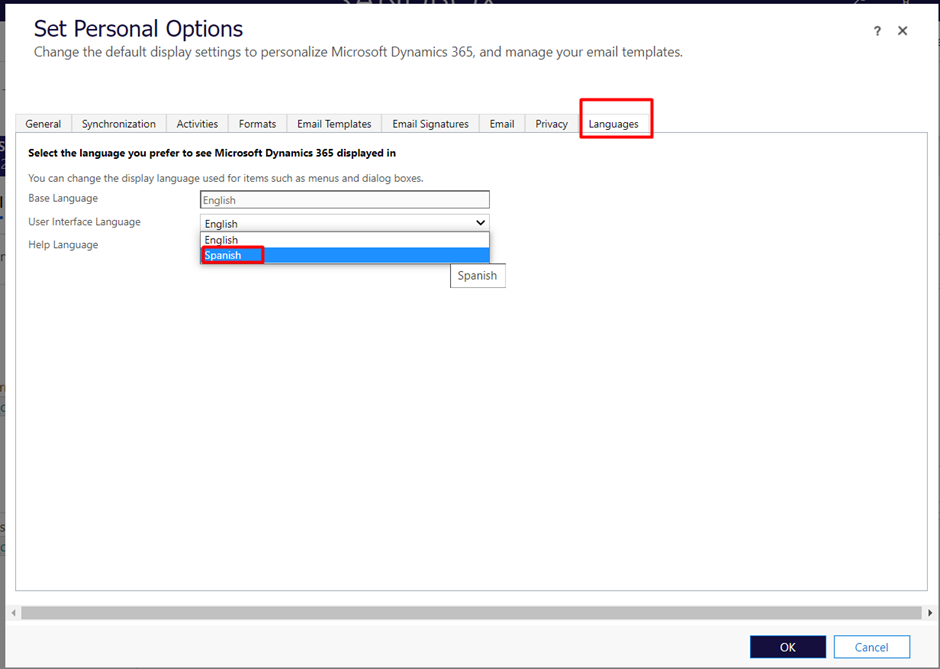Close the Set Personal Options dialog
Viewport: 940px width, 669px height.
pos(902,31)
